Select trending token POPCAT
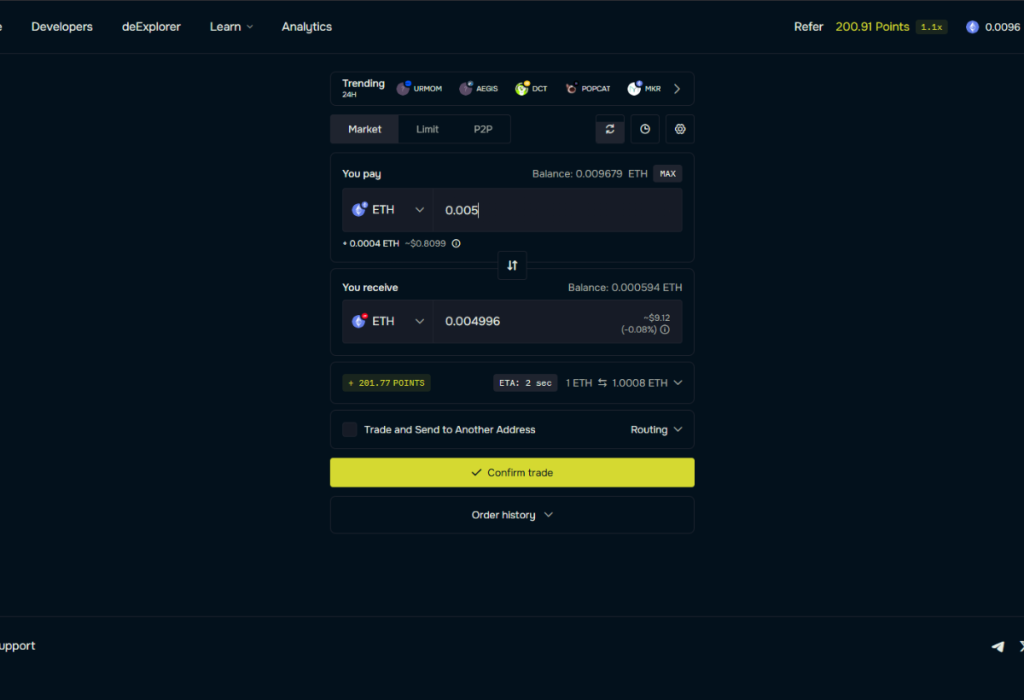 [589, 89]
